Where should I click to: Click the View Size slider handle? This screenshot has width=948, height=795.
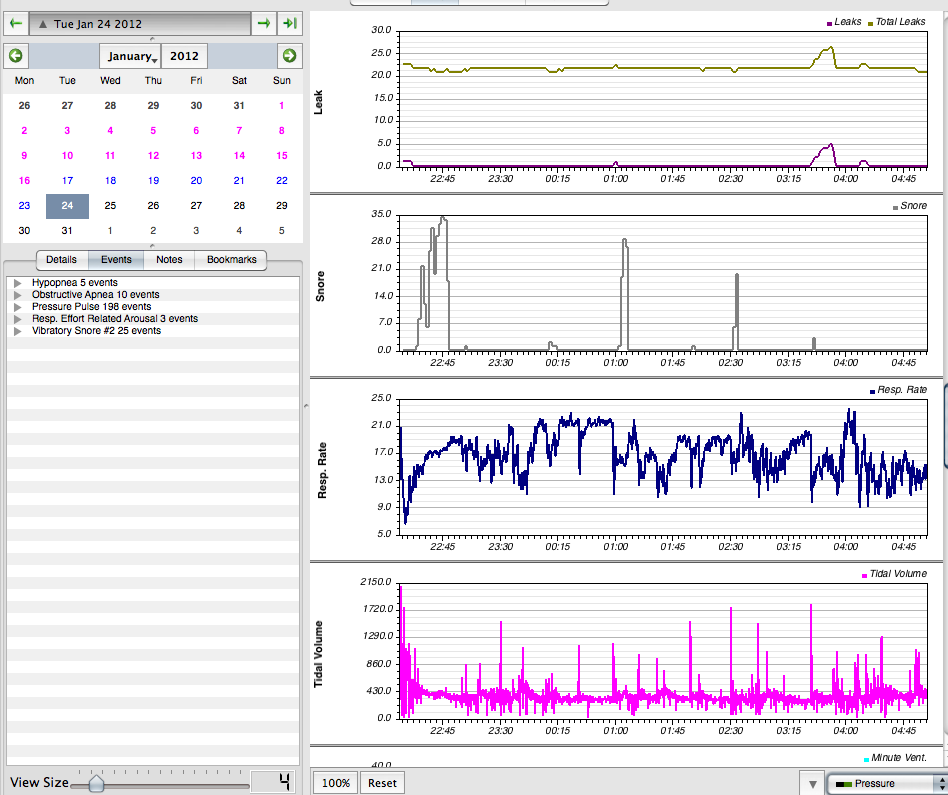[96, 783]
